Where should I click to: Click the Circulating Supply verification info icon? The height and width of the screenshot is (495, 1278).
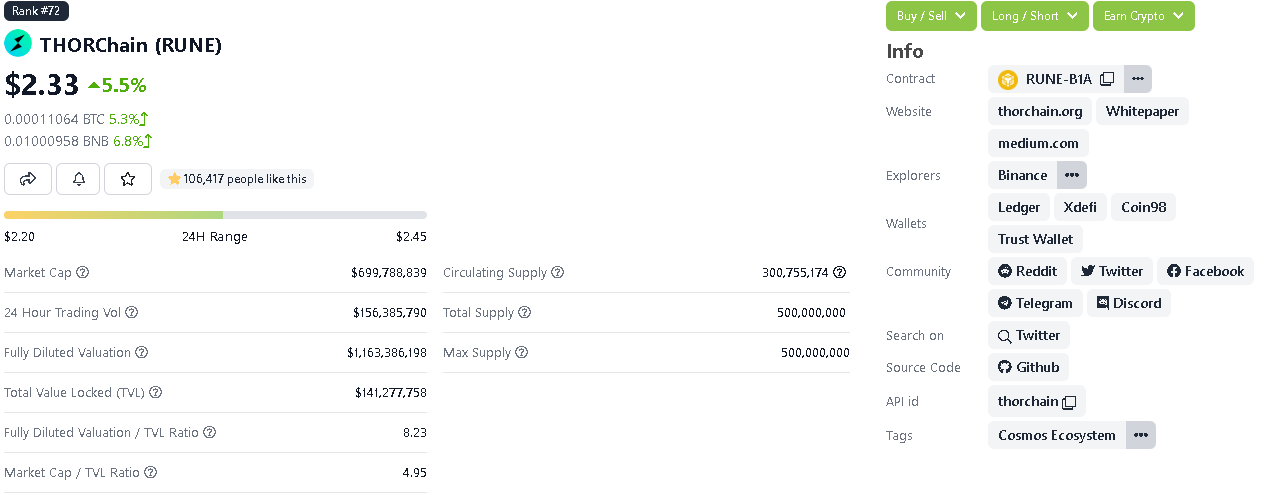[840, 272]
